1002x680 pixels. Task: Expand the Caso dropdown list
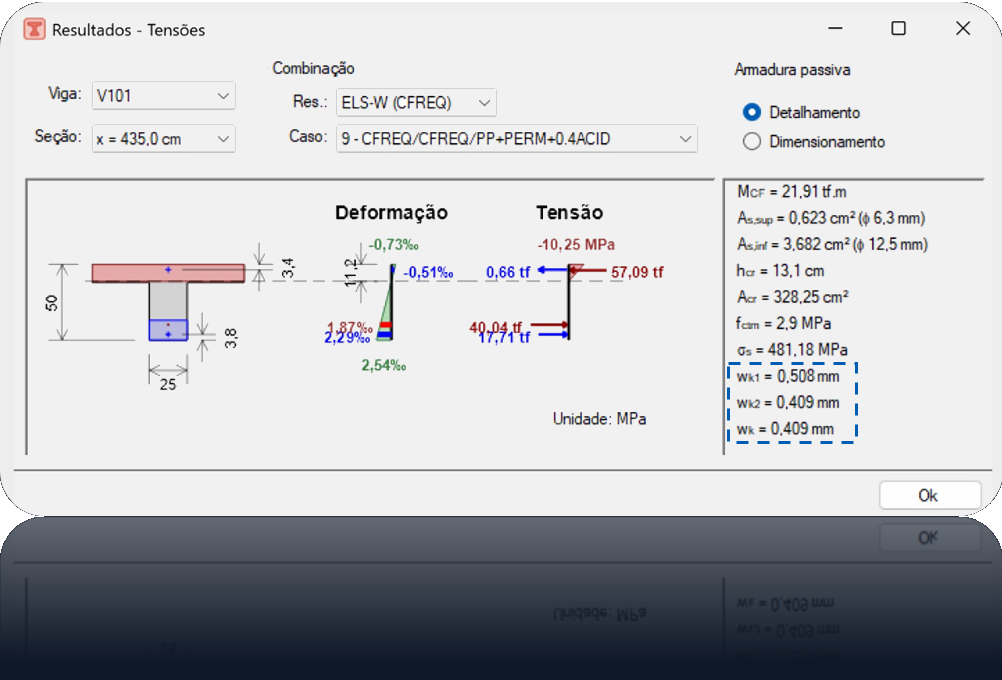[x=516, y=139]
